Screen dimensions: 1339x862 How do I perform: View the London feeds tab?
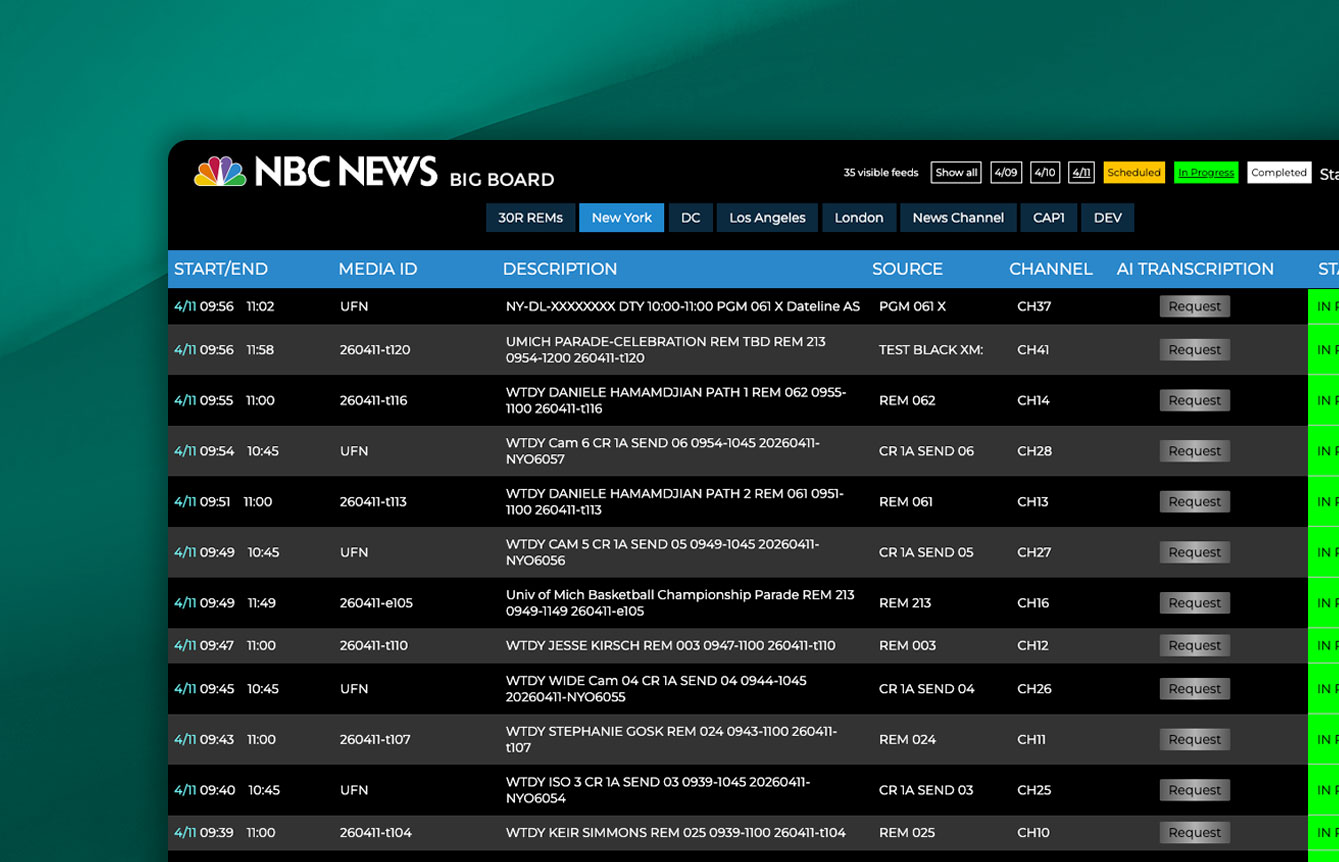tap(859, 217)
